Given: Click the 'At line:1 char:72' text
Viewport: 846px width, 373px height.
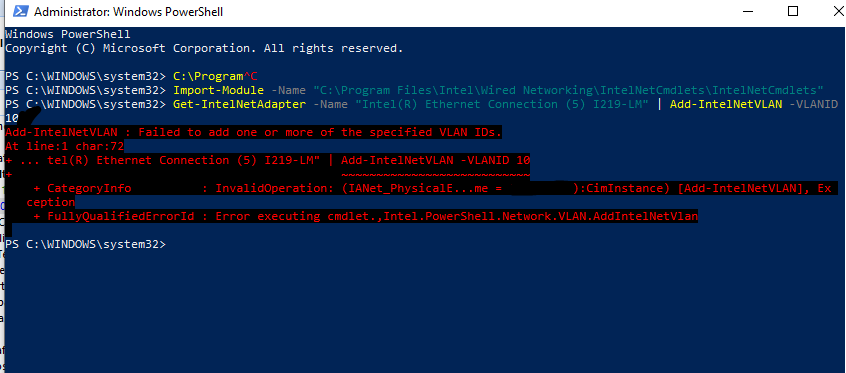Looking at the screenshot, I should 65,146.
